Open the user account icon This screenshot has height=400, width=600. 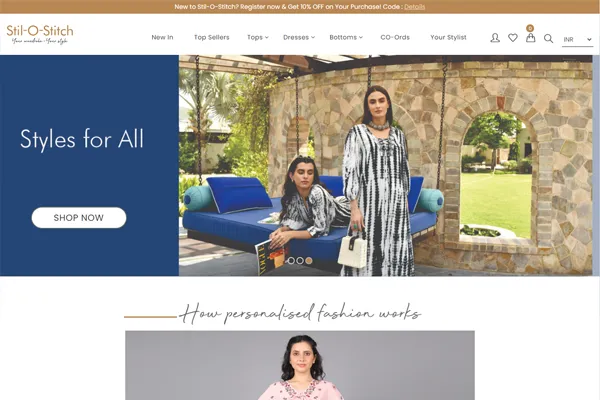click(495, 38)
